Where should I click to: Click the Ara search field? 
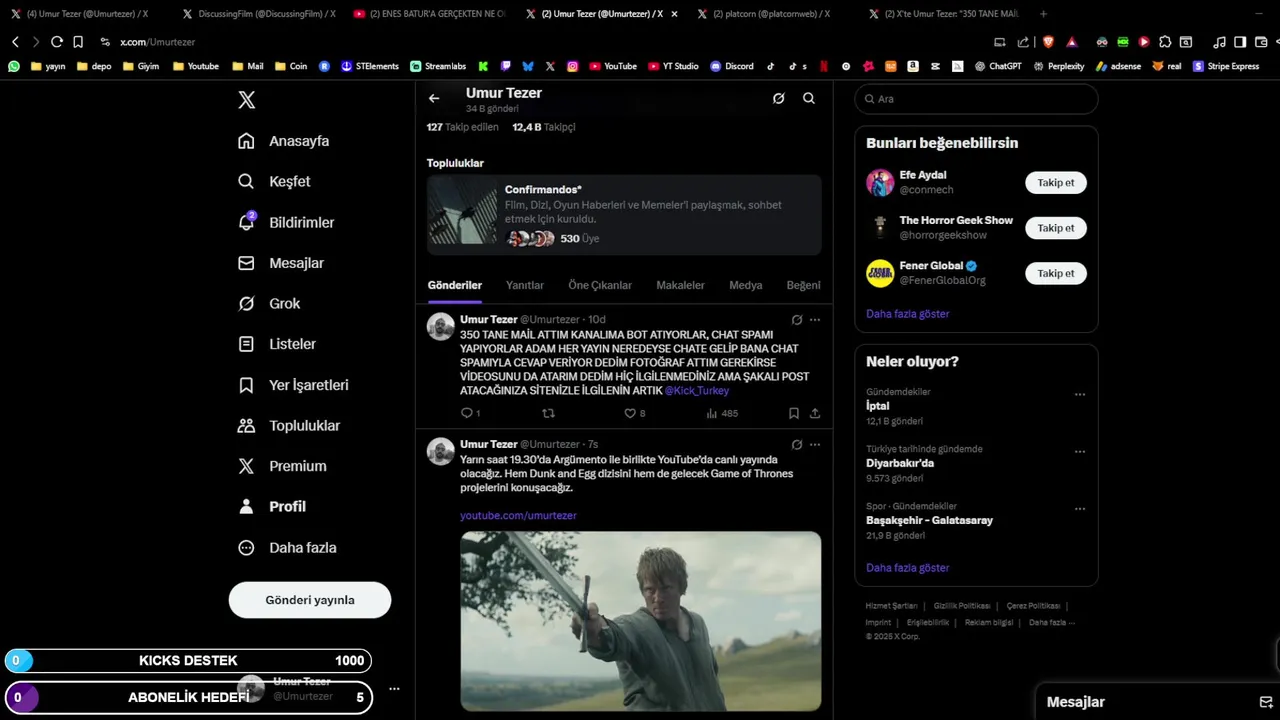[x=976, y=99]
